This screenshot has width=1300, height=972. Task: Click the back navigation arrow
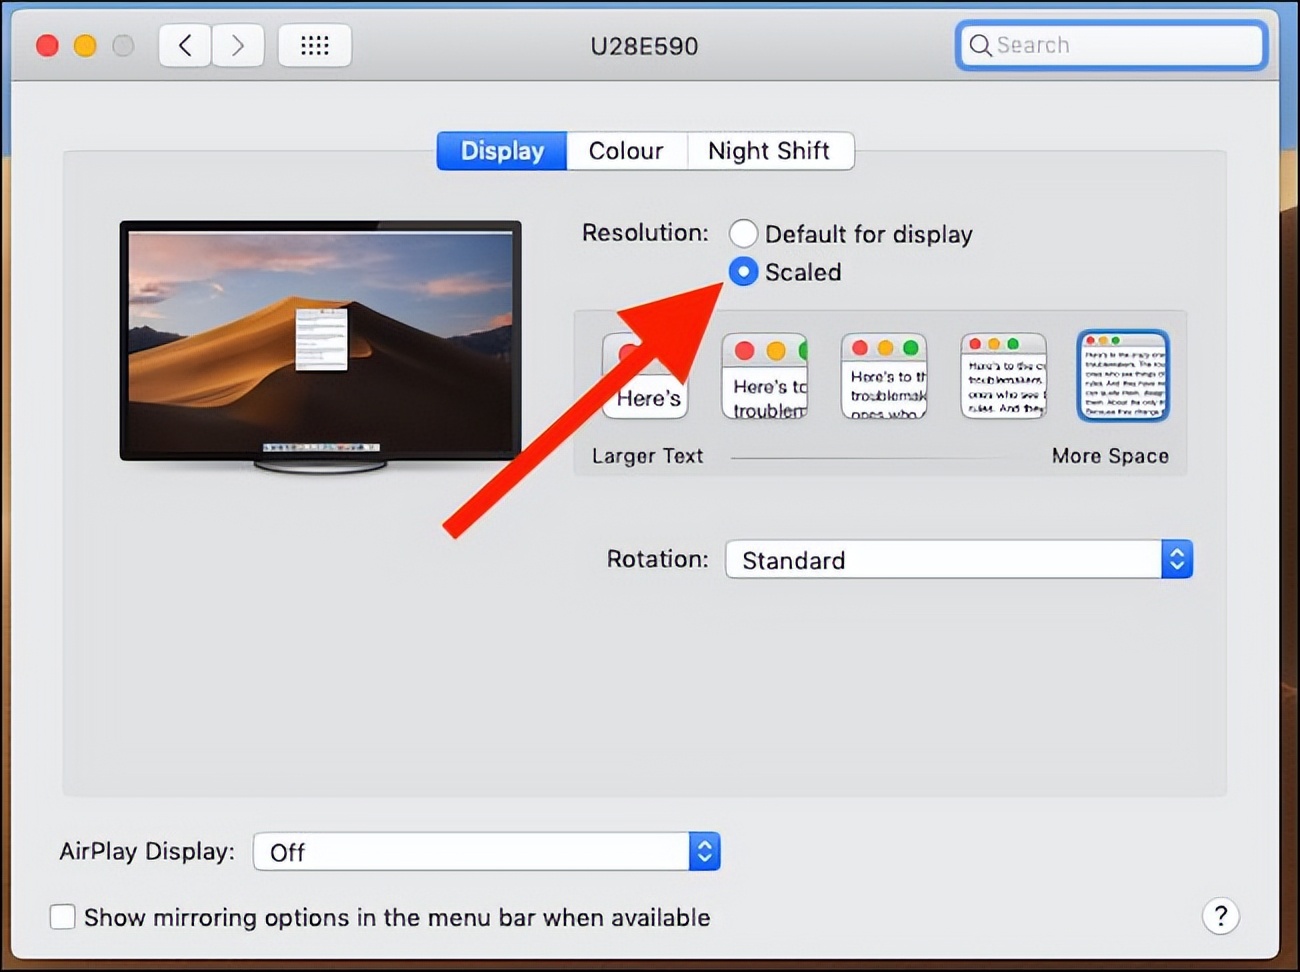184,45
